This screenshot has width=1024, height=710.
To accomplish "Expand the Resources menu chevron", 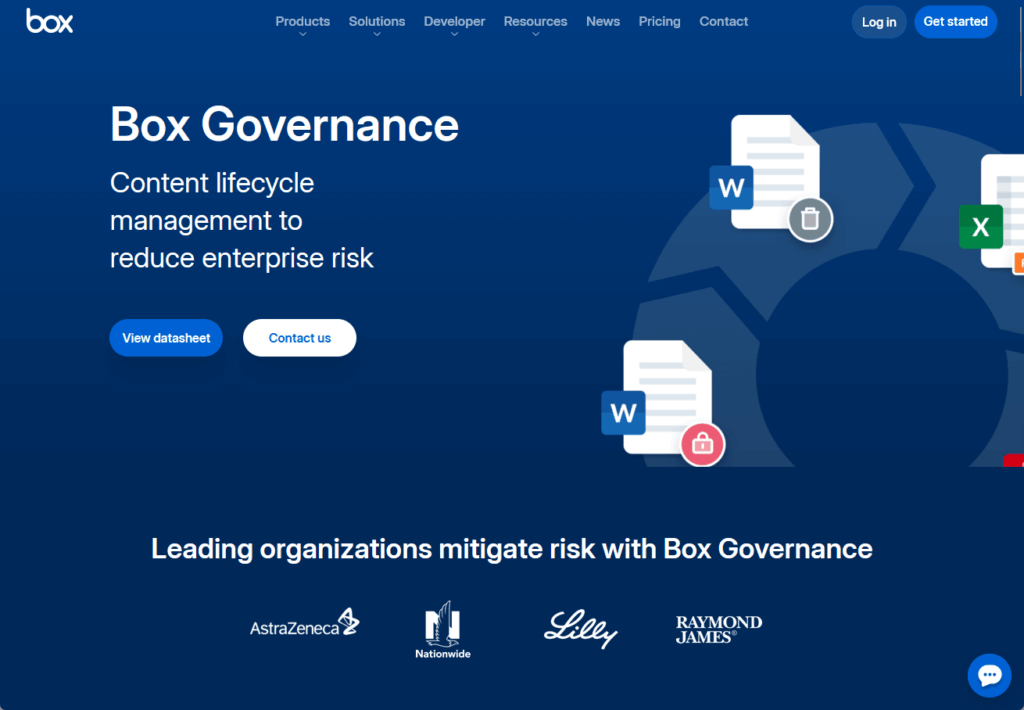I will (x=536, y=35).
